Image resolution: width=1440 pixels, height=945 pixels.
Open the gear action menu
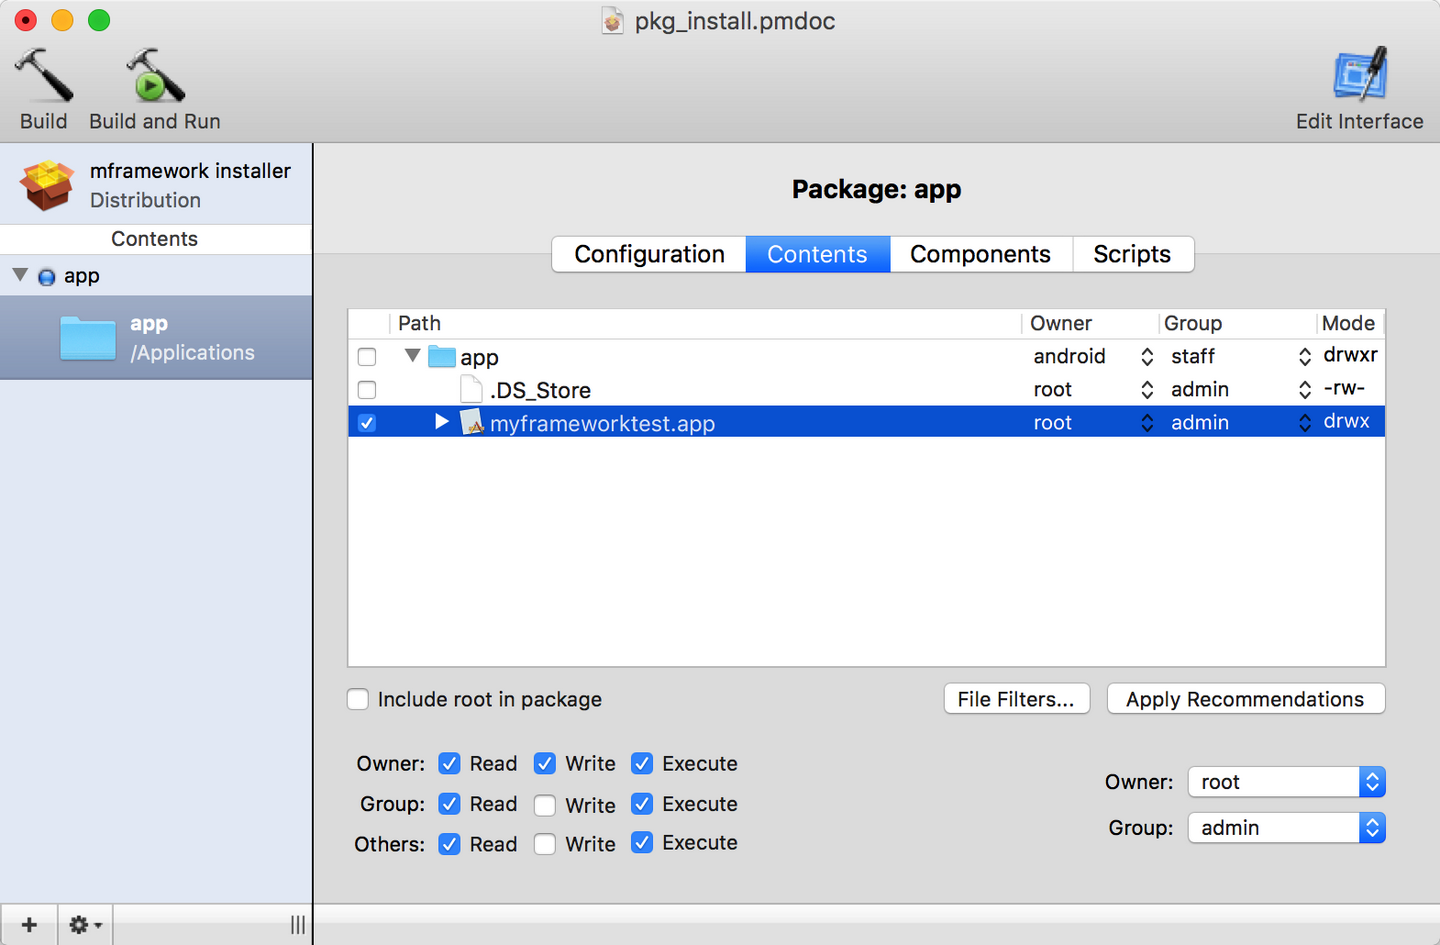tap(85, 925)
